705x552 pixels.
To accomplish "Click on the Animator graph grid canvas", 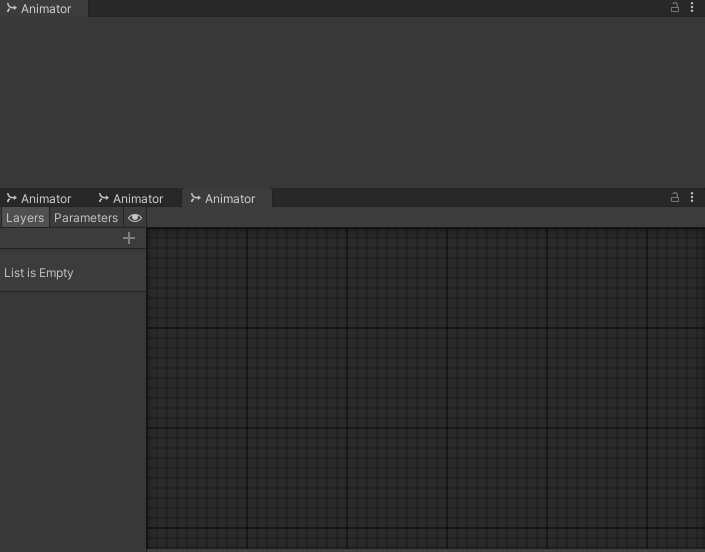I will [426, 388].
